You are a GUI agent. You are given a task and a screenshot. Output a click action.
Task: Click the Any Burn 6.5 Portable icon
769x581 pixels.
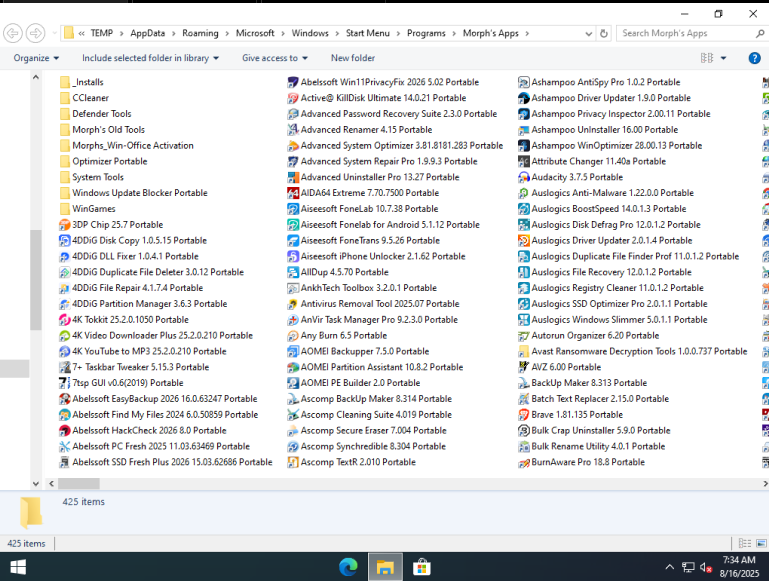(x=293, y=336)
